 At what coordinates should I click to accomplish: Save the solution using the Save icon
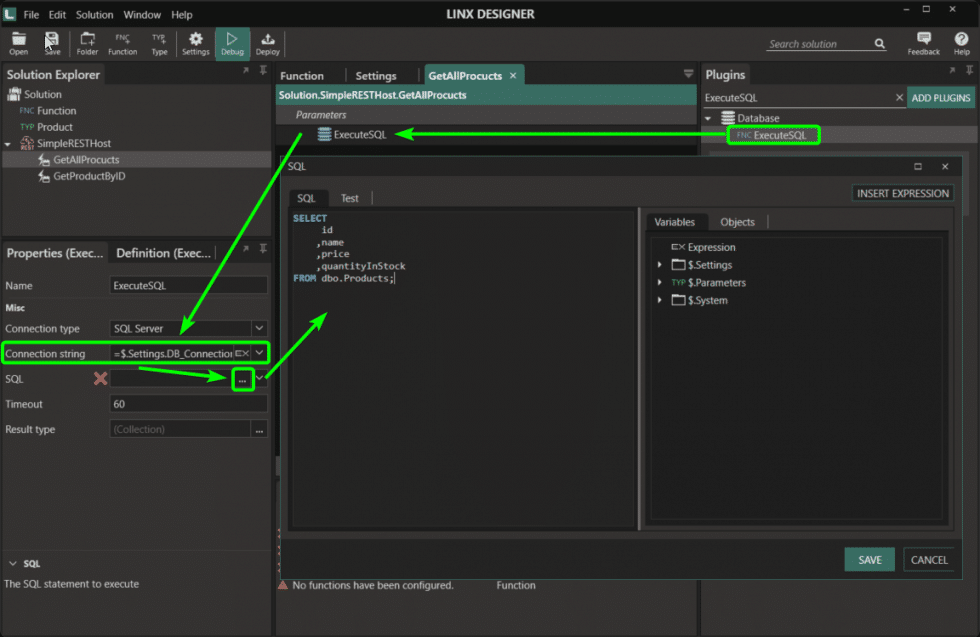[52, 43]
